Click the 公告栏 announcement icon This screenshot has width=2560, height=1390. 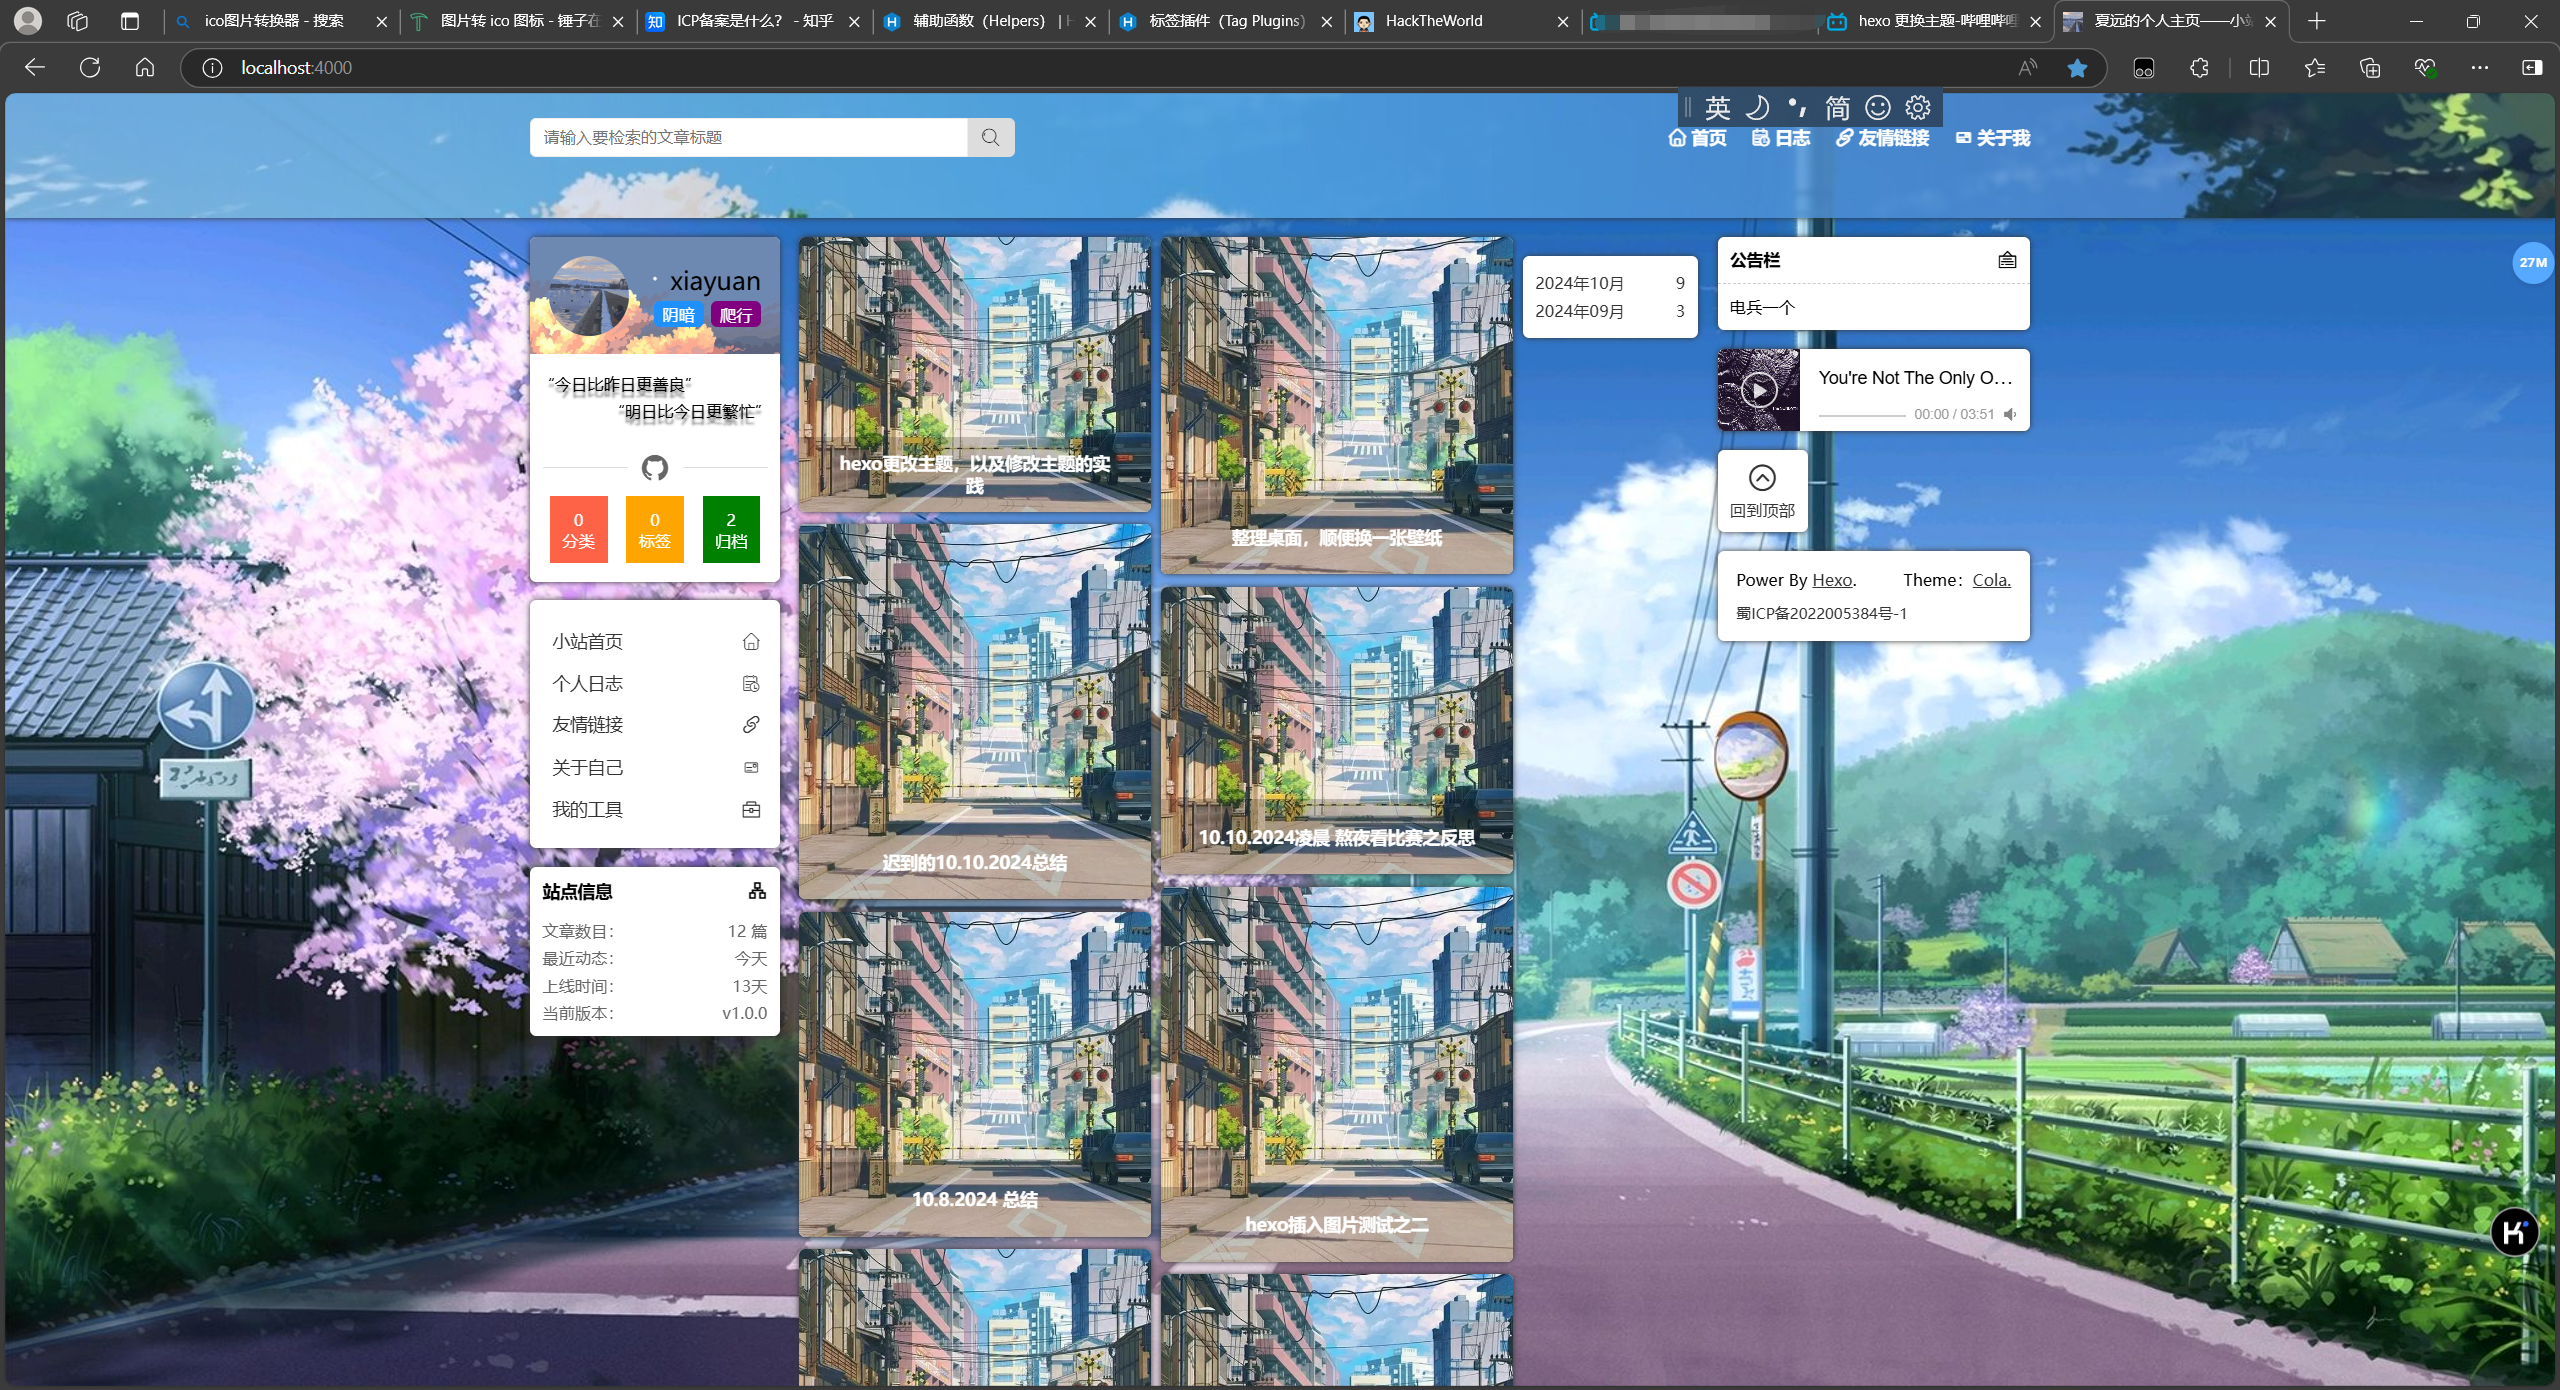(x=2007, y=260)
